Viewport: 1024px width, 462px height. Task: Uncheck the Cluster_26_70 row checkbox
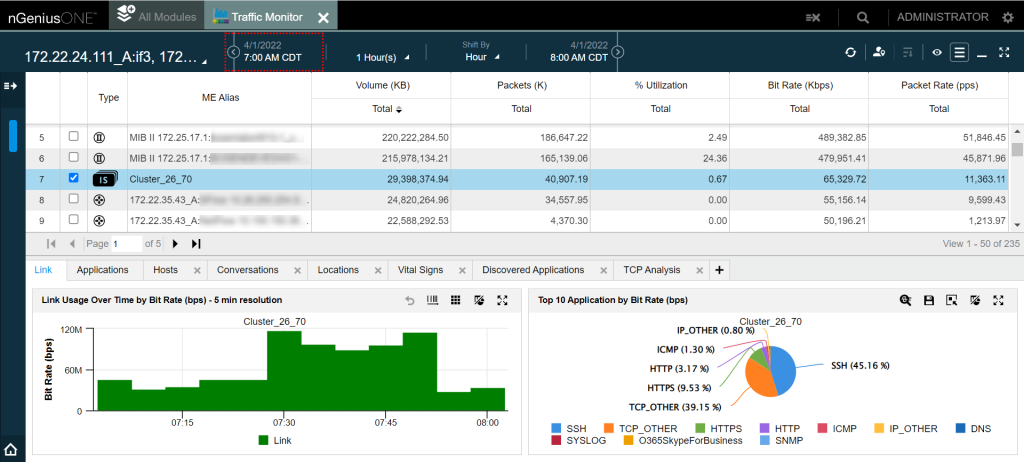coord(74,178)
